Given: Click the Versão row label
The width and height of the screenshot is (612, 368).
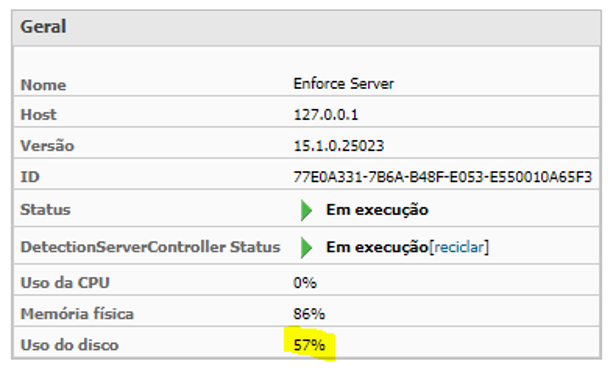Looking at the screenshot, I should 47,146.
